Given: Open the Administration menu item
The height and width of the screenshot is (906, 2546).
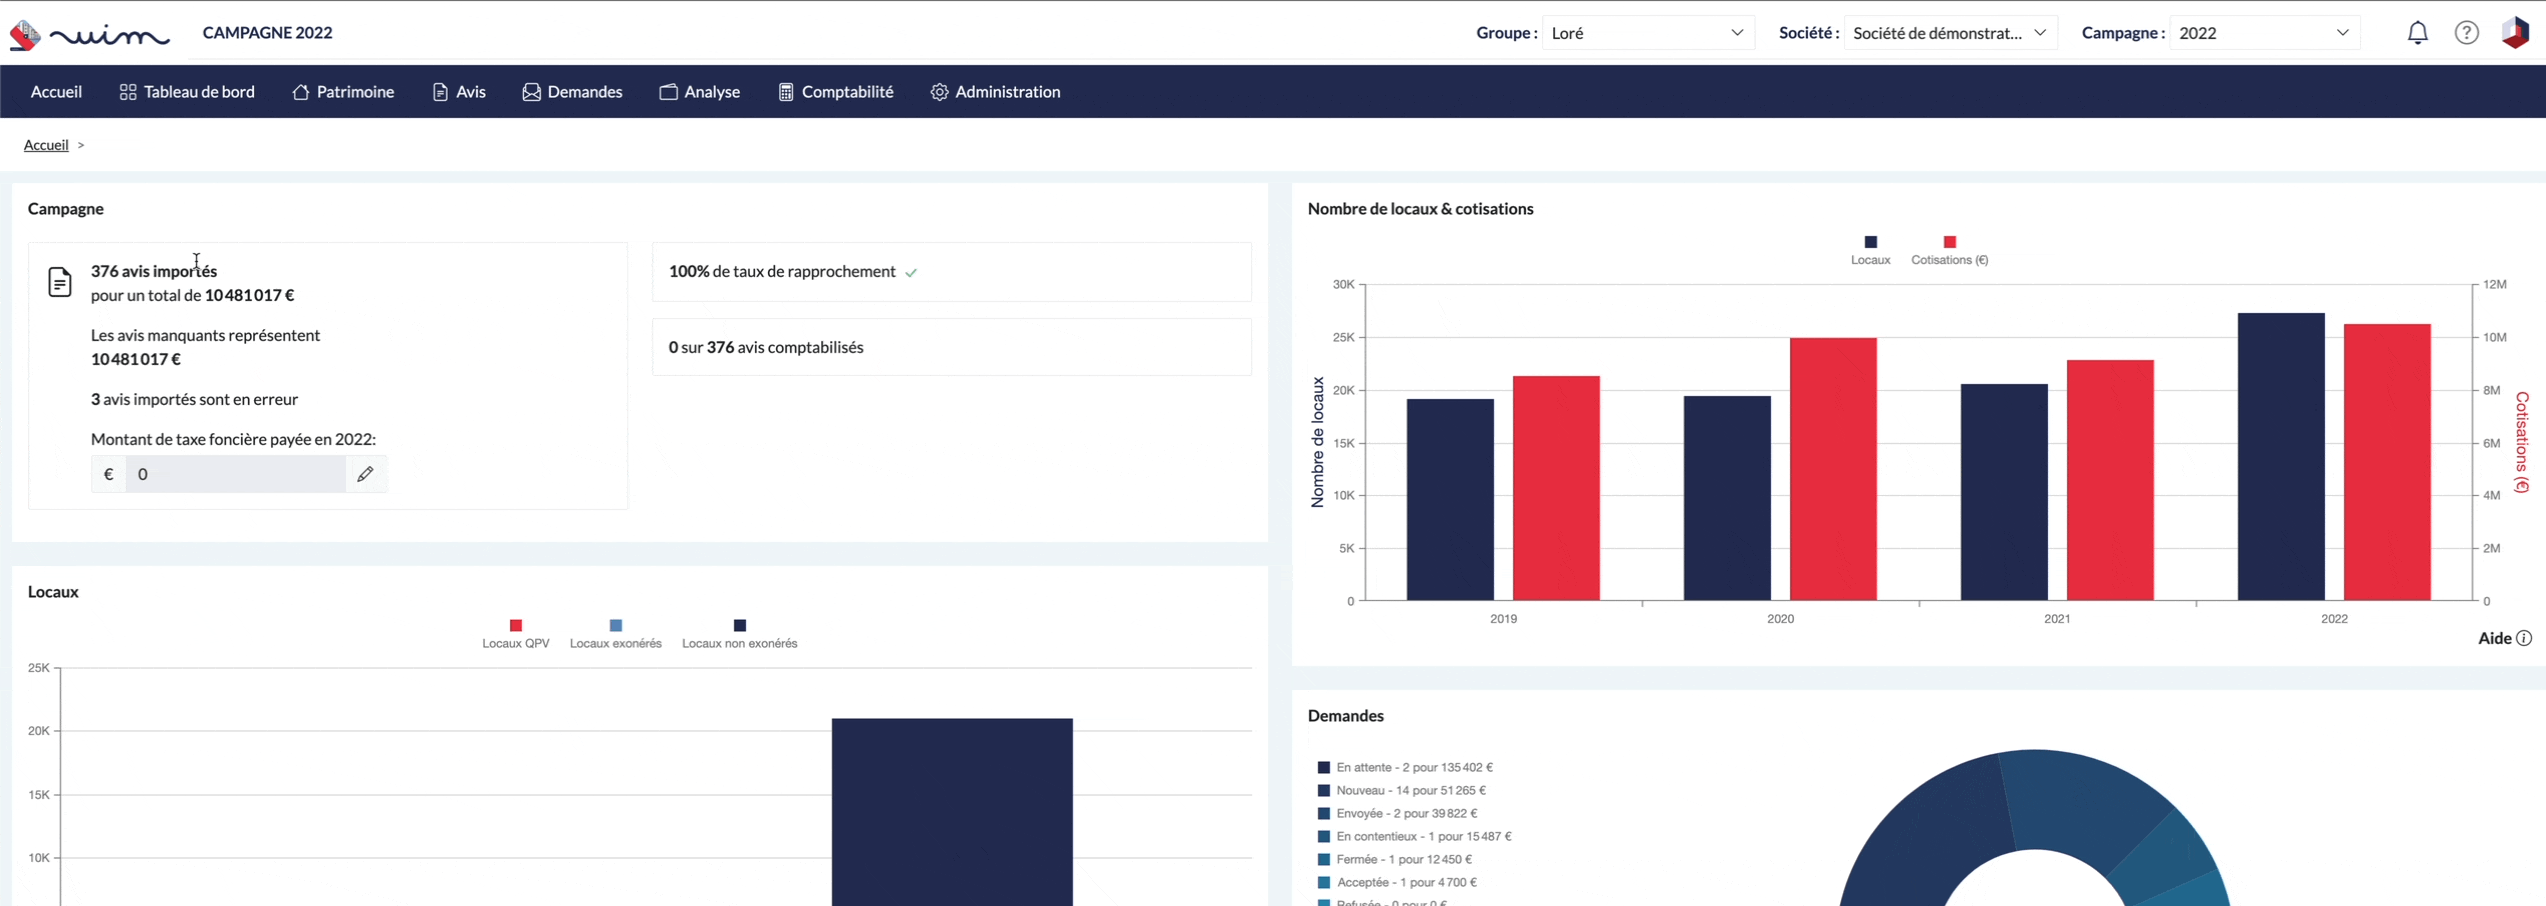Looking at the screenshot, I should tap(995, 92).
